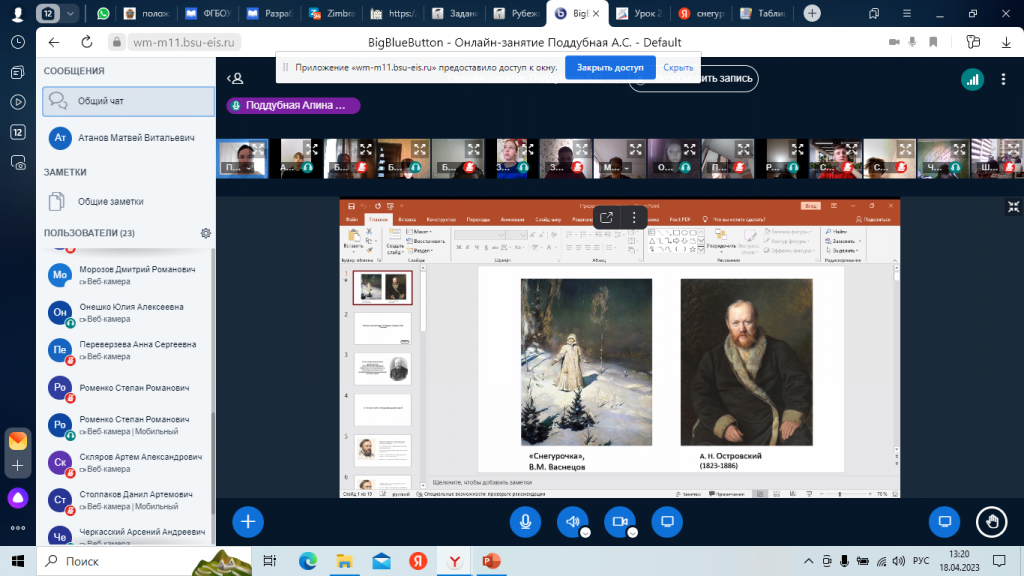
Task: Select user Онешко Юлия Алексеевна
Action: click(129, 313)
